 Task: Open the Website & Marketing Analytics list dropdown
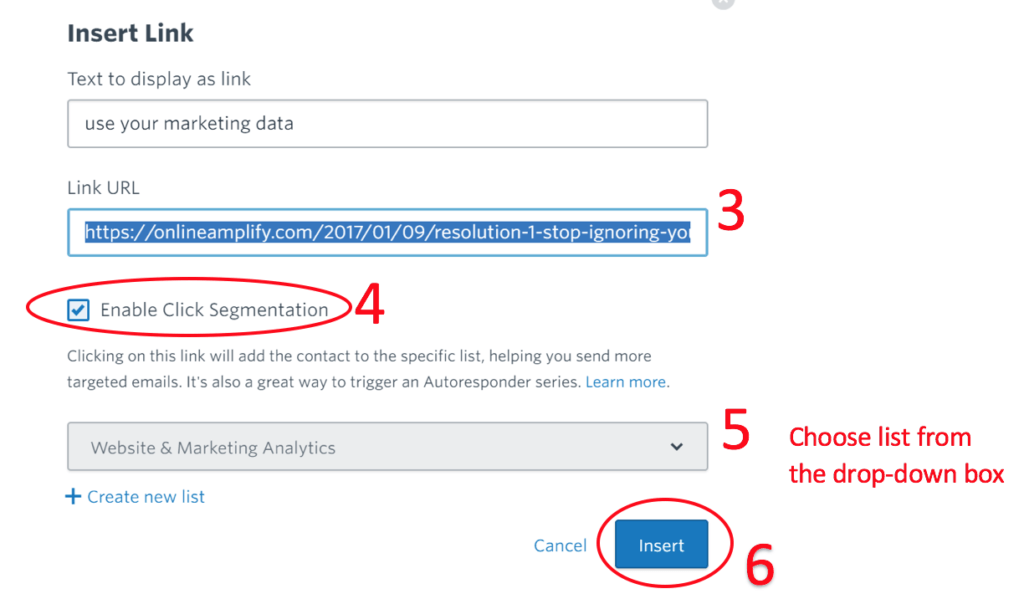coord(387,447)
